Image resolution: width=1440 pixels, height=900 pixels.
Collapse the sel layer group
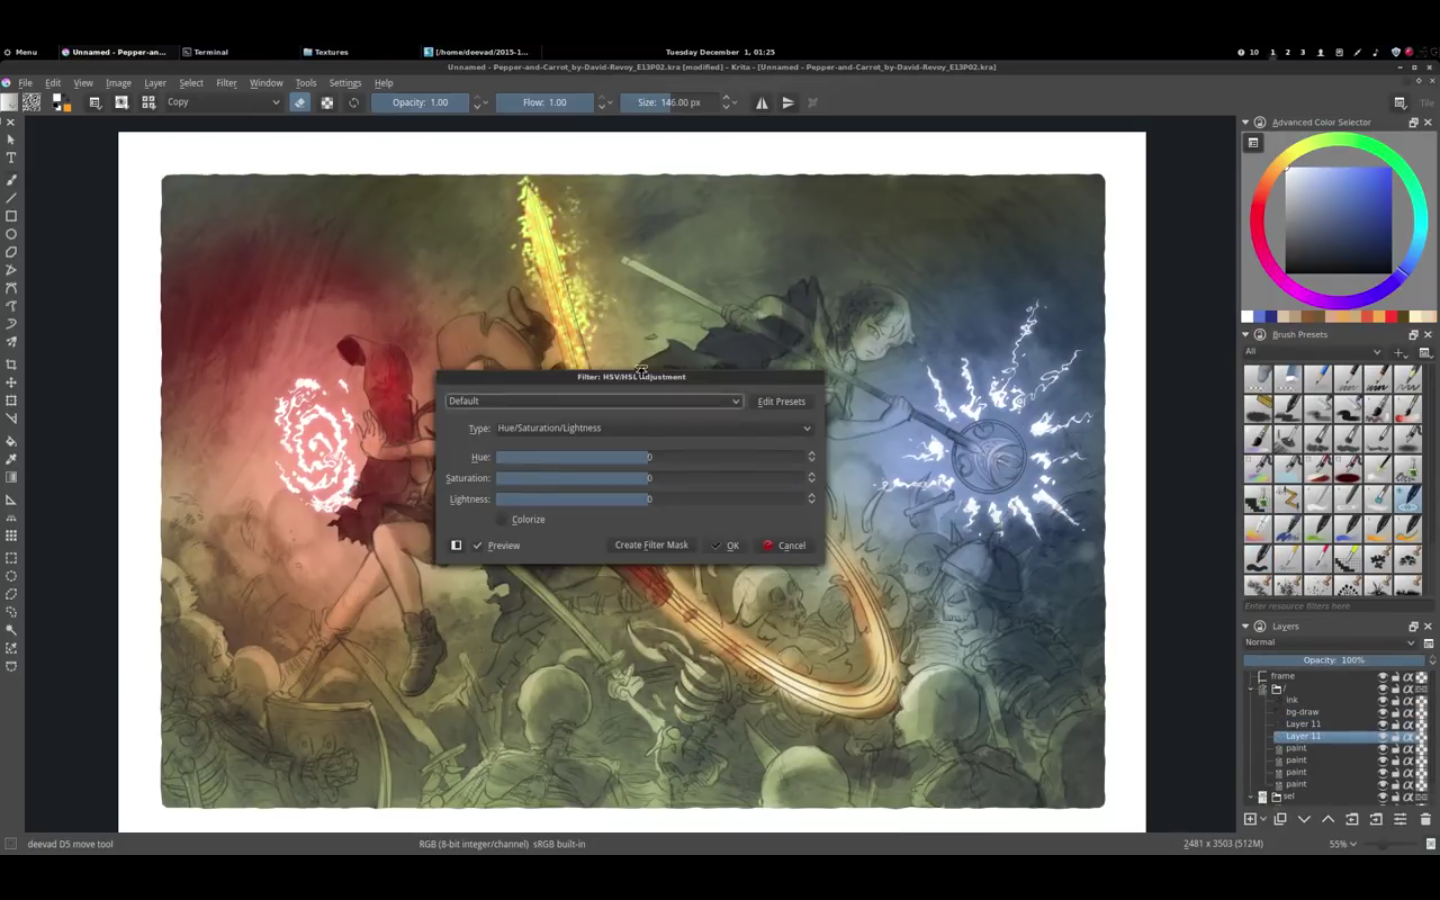coord(1251,797)
